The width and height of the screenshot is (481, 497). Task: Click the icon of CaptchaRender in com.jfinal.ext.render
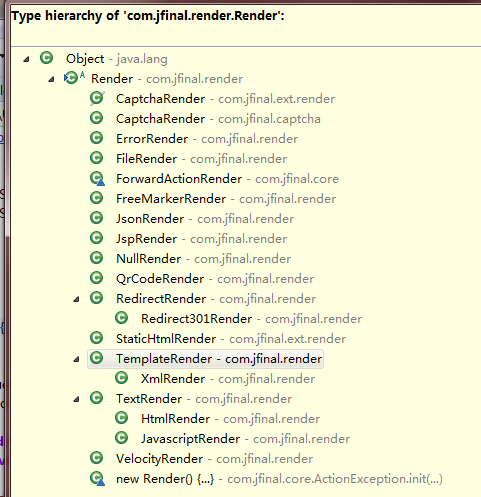(97, 98)
